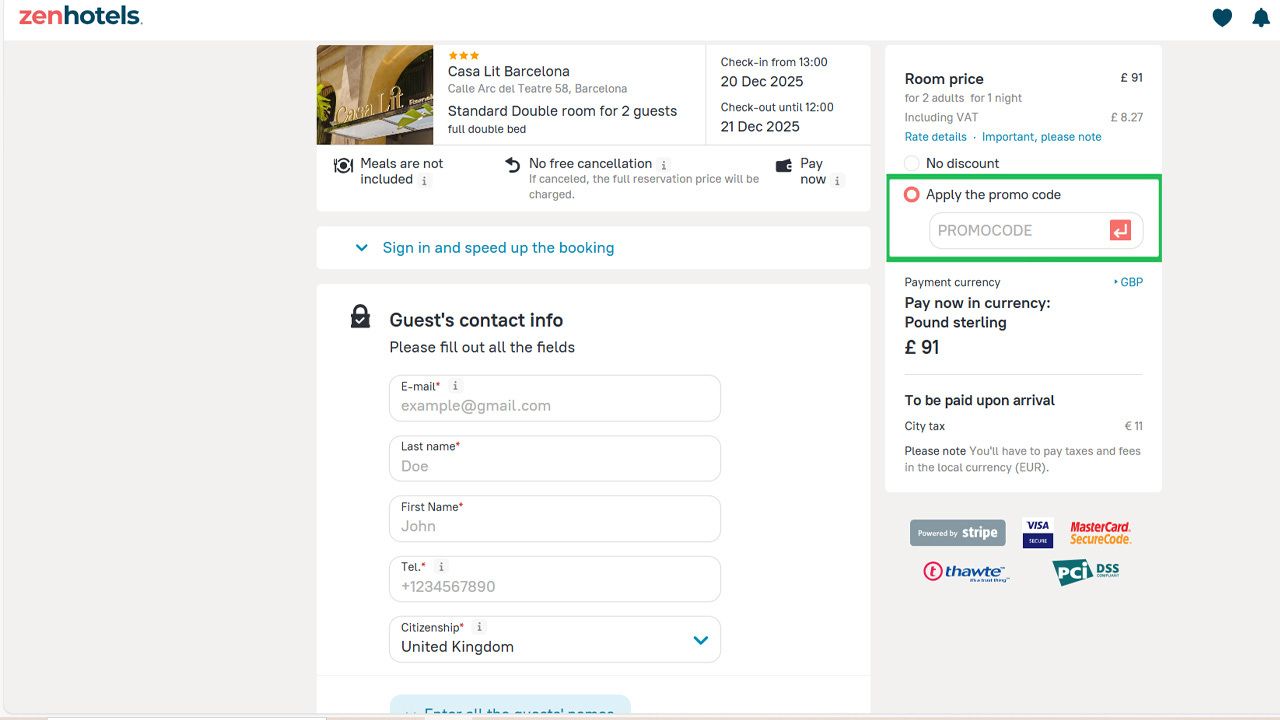Open the telephone field info icon
The height and width of the screenshot is (720, 1280).
coord(440,567)
